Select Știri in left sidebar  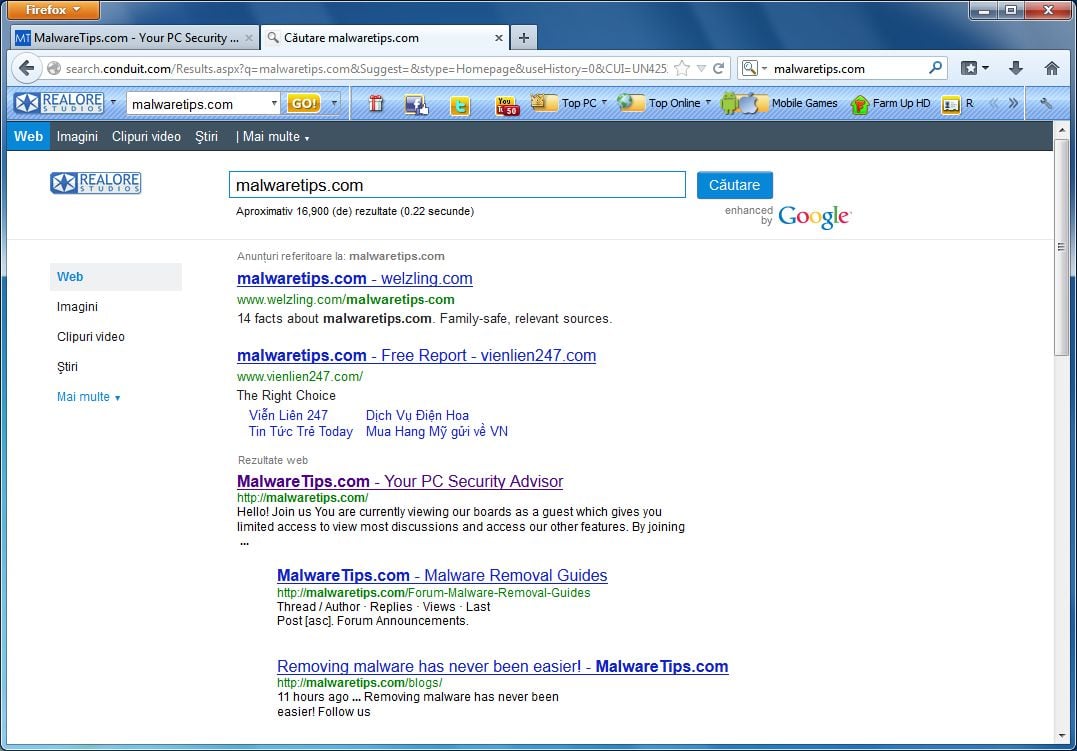(67, 366)
